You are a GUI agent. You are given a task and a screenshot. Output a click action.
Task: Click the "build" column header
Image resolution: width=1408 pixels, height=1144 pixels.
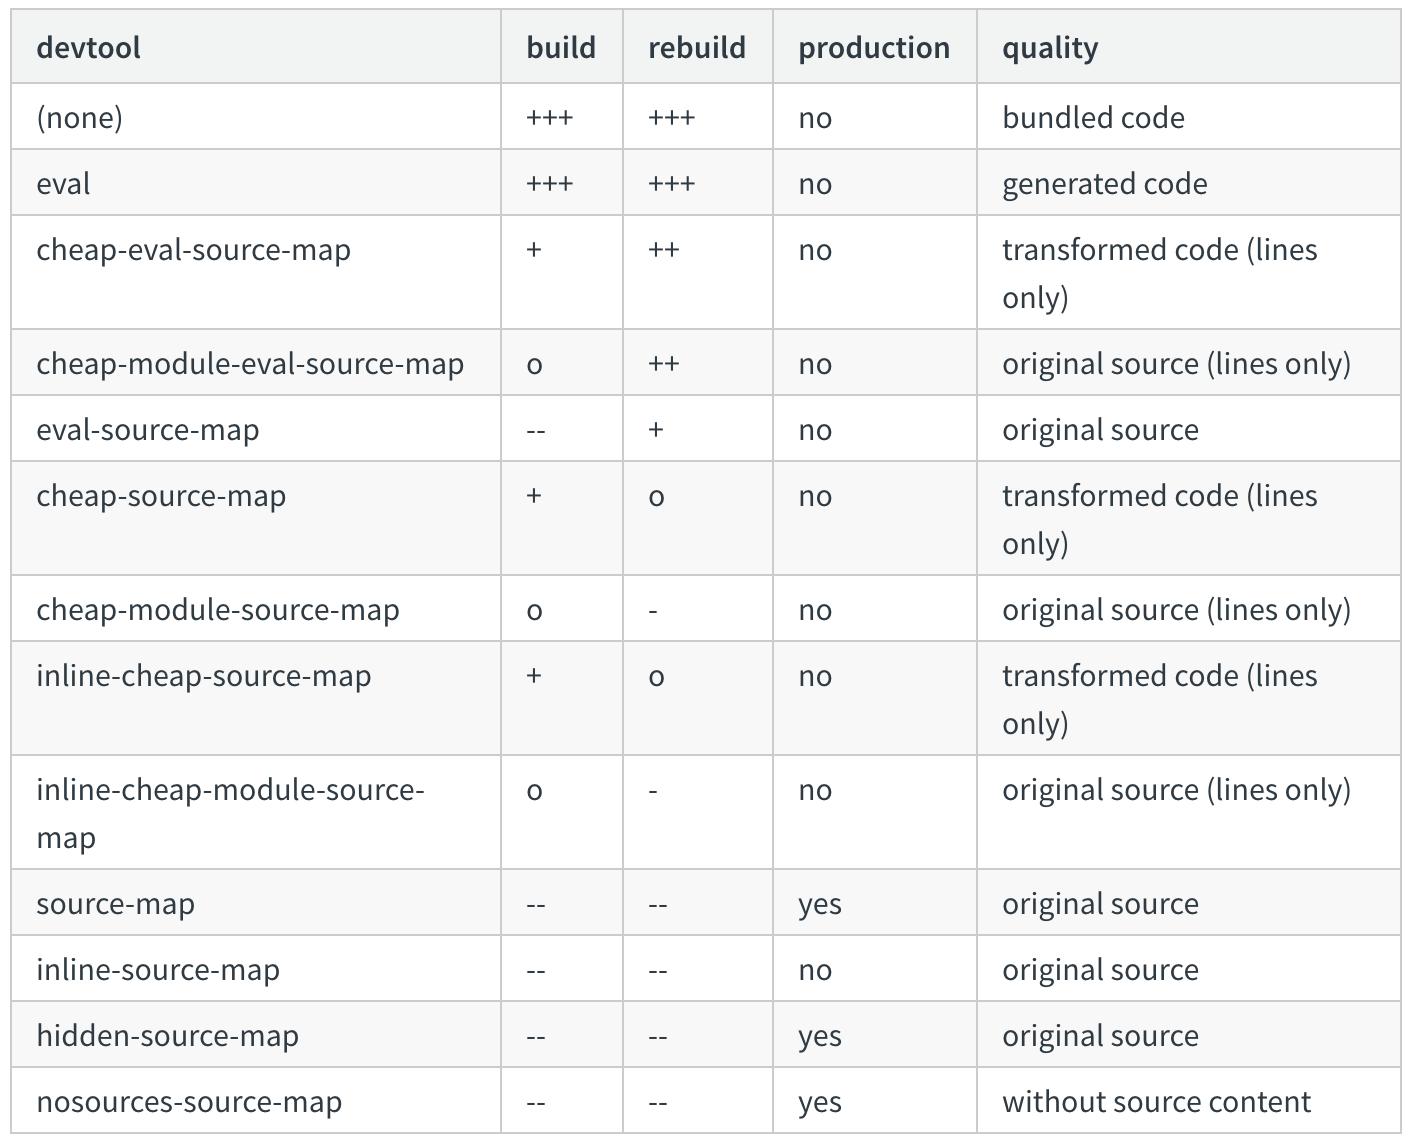pos(561,48)
